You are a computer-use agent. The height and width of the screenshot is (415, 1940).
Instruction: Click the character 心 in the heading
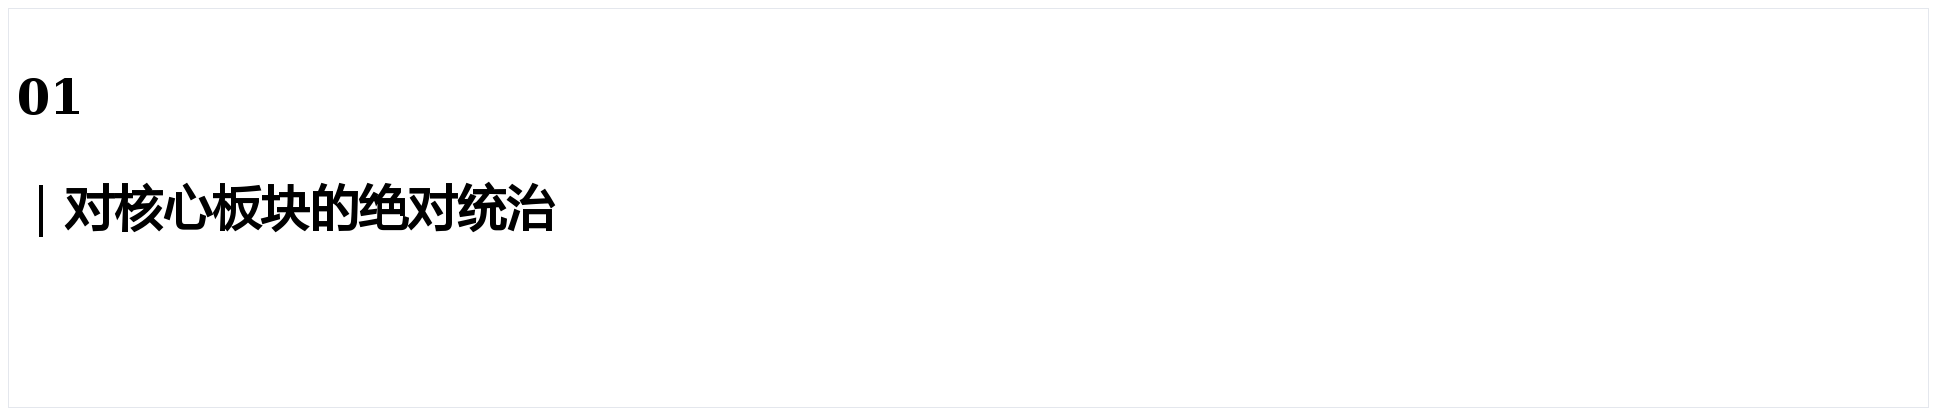(186, 209)
